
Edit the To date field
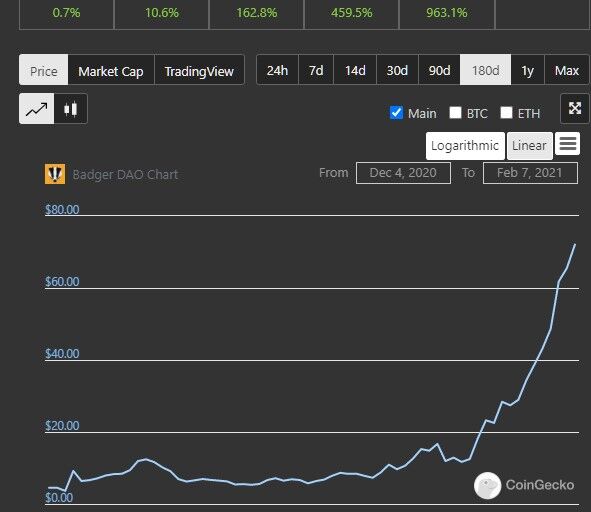(x=530, y=173)
